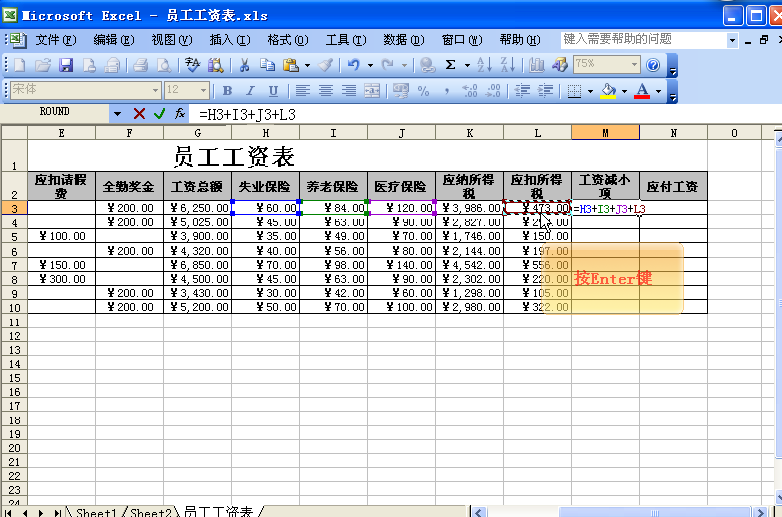Confirm formula with green check mark
The image size is (782, 517).
tap(160, 114)
